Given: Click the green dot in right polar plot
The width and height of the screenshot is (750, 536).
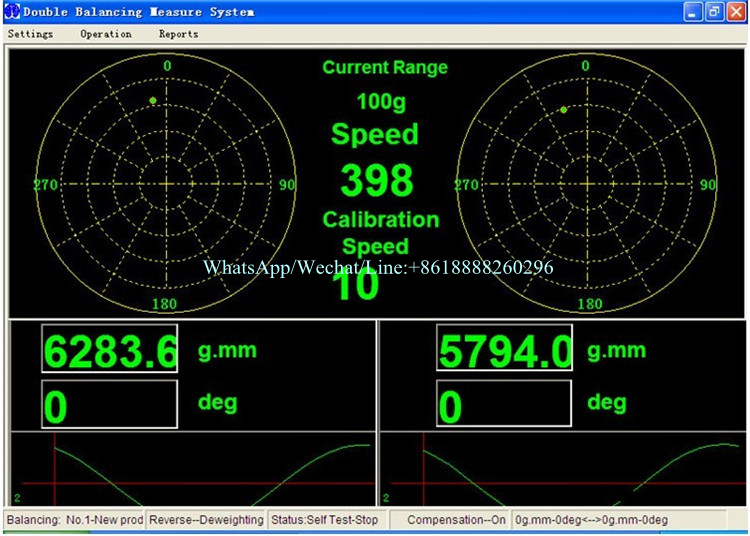Looking at the screenshot, I should (564, 109).
